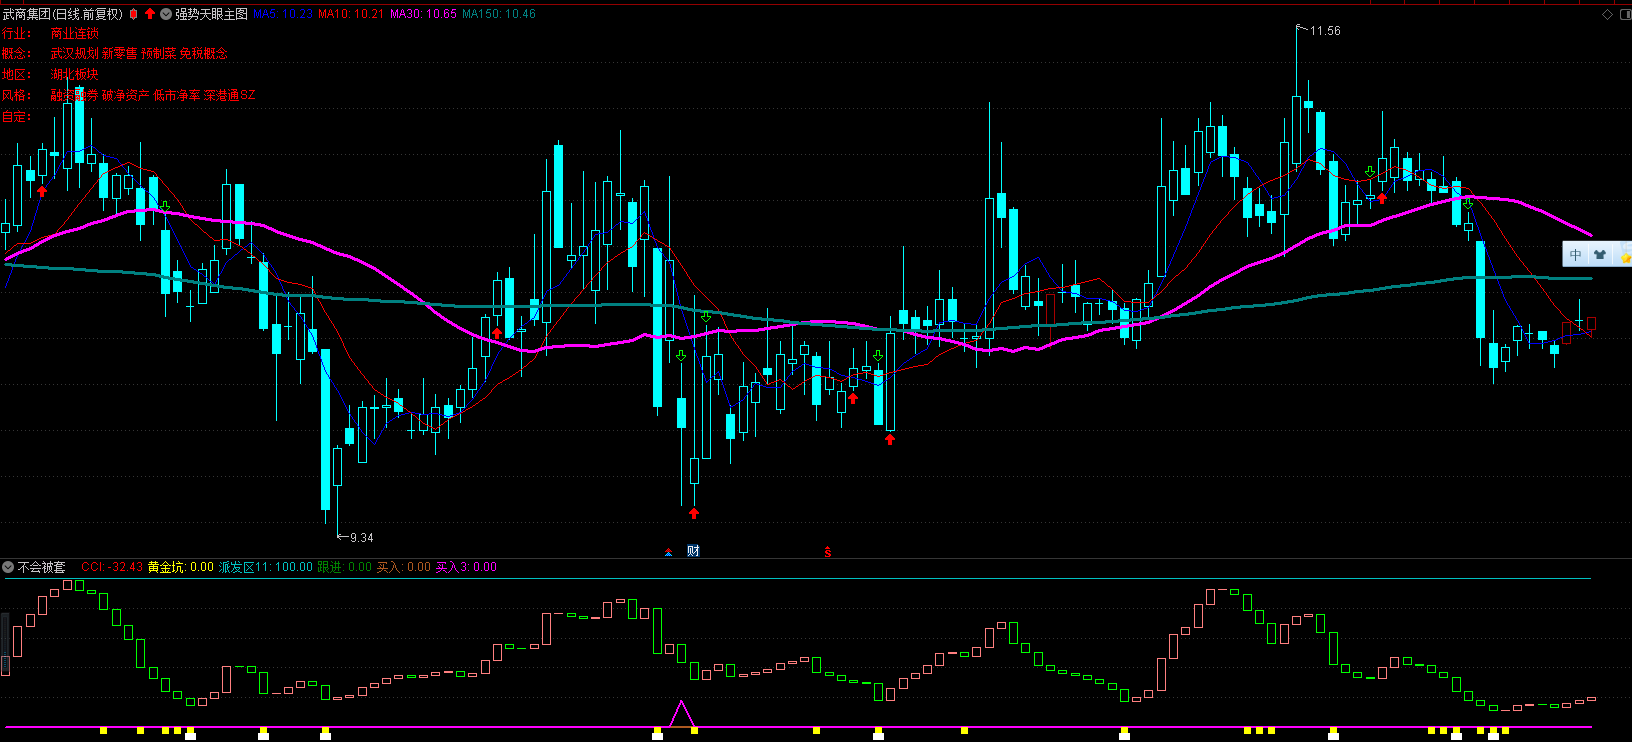Open the 免税概念 concept link
The width and height of the screenshot is (1632, 742).
click(x=204, y=53)
